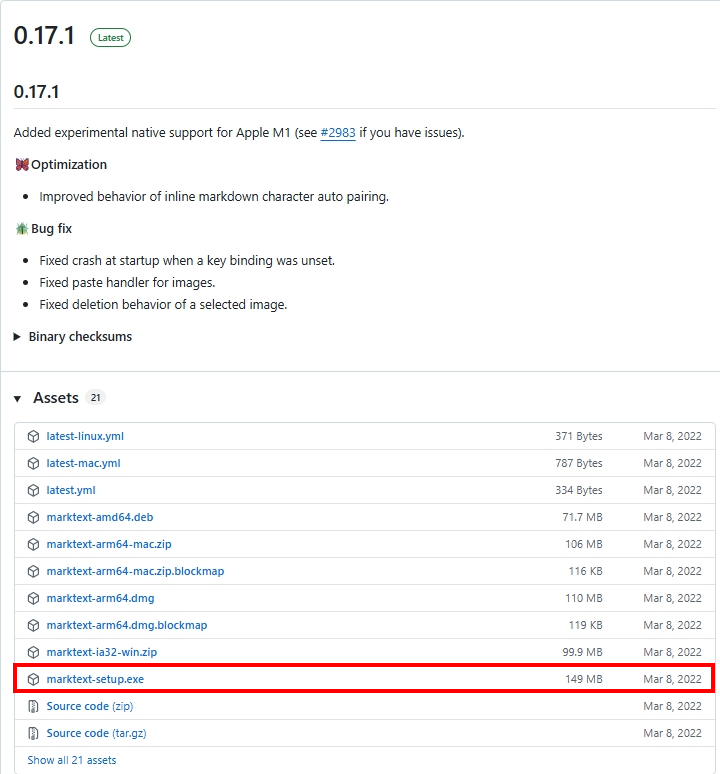Collapse the Assets list triangle
Viewport: 720px width, 774px height.
point(17,398)
